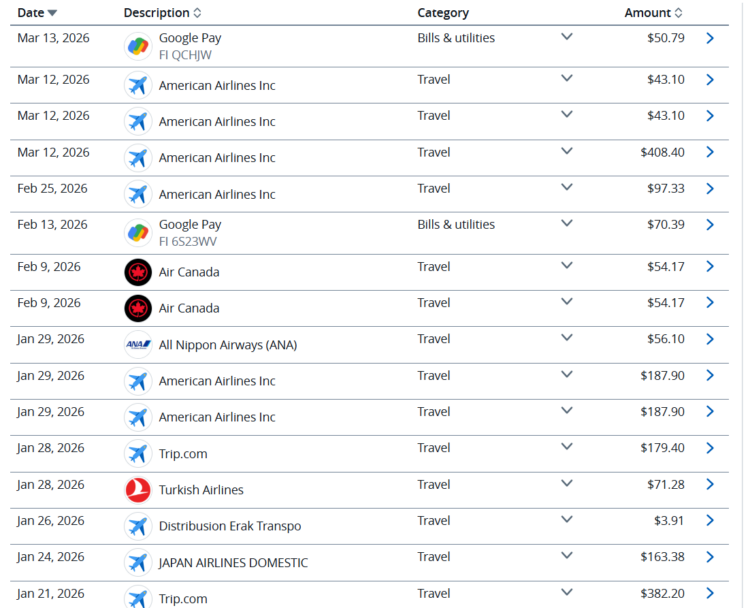Expand category dropdown on All Nippon Airways row
The image size is (750, 608).
(x=567, y=338)
